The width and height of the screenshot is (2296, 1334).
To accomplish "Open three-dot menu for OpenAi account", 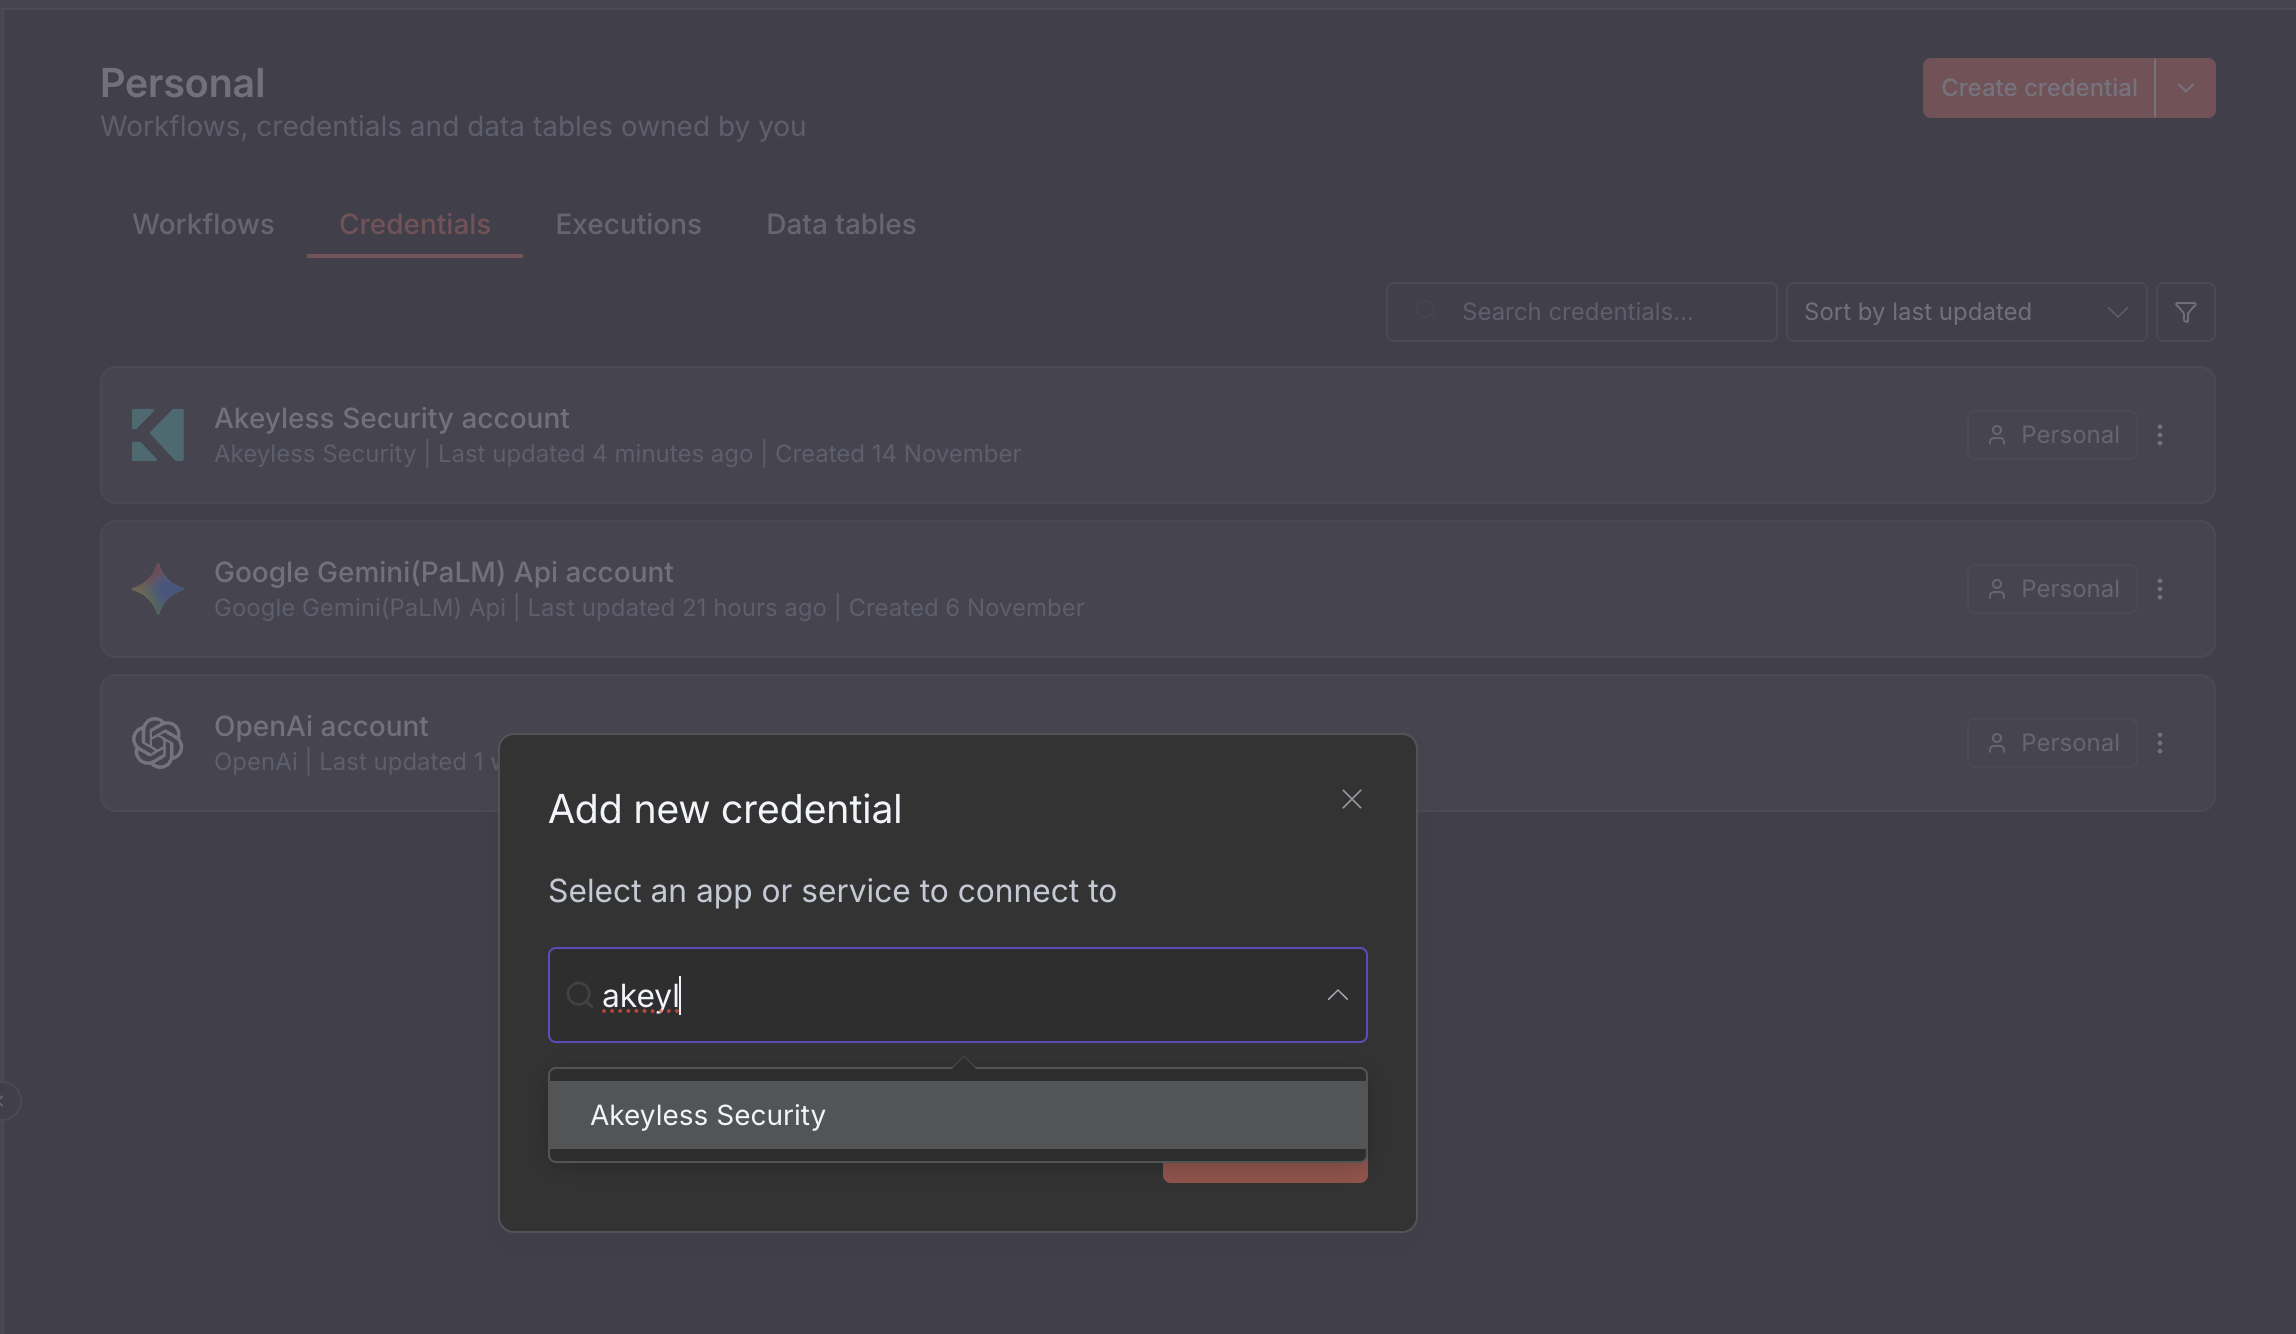I will (x=2160, y=743).
